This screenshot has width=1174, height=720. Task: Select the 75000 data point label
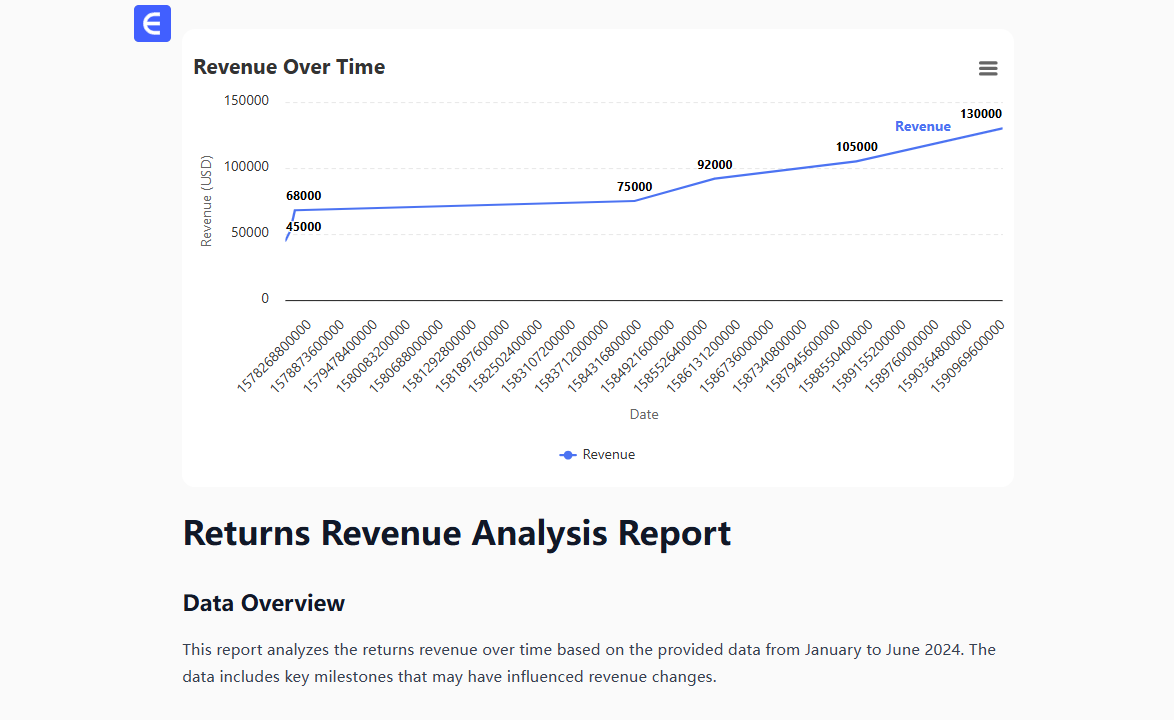click(634, 187)
